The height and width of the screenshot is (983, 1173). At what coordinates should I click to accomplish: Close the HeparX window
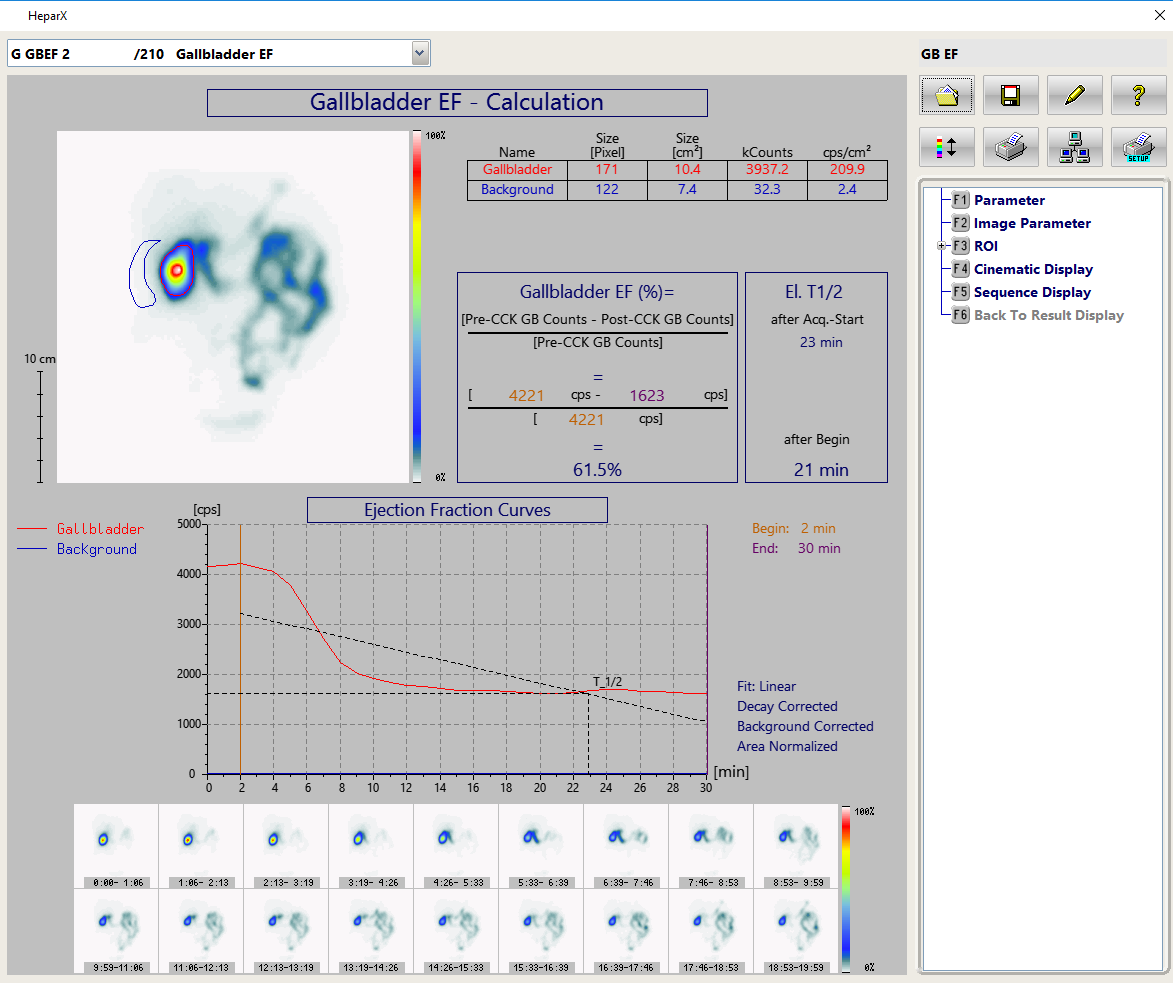(x=1158, y=15)
